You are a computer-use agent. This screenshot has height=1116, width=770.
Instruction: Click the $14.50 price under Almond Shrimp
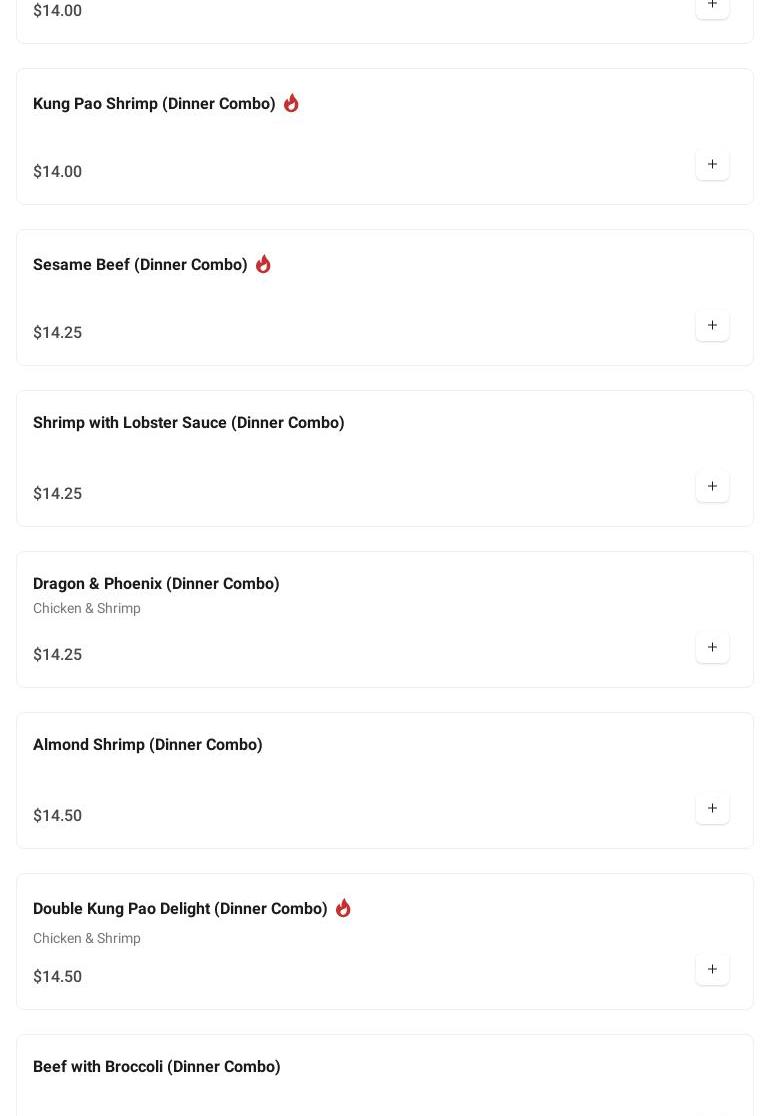58,816
